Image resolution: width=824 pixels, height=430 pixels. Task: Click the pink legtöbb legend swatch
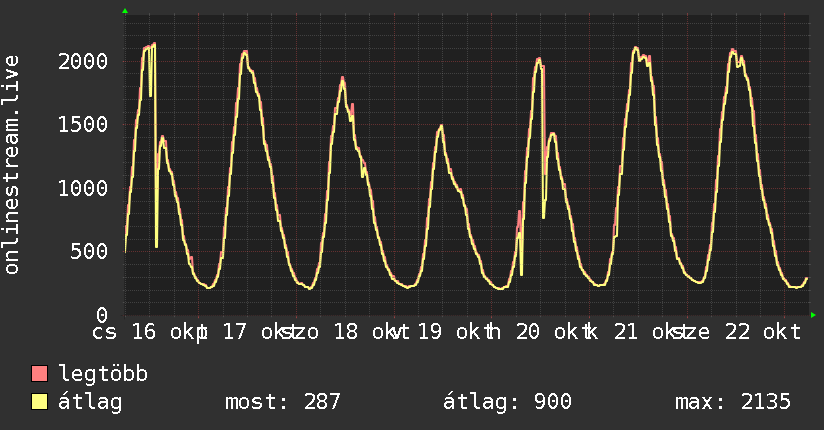(x=39, y=373)
